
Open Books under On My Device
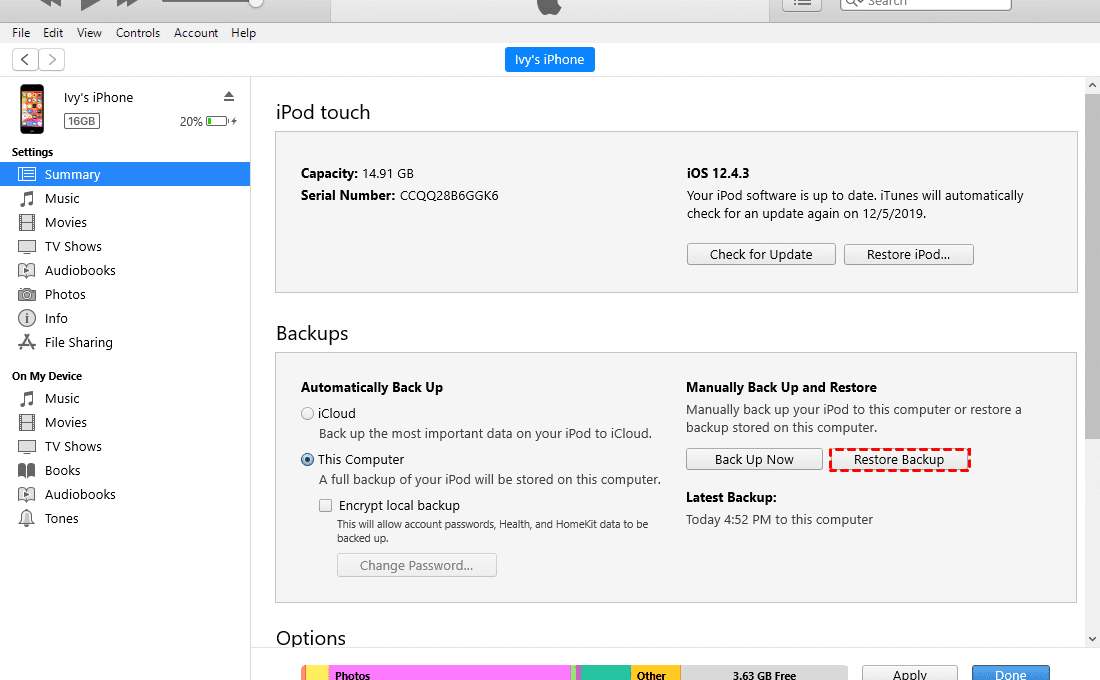(62, 470)
